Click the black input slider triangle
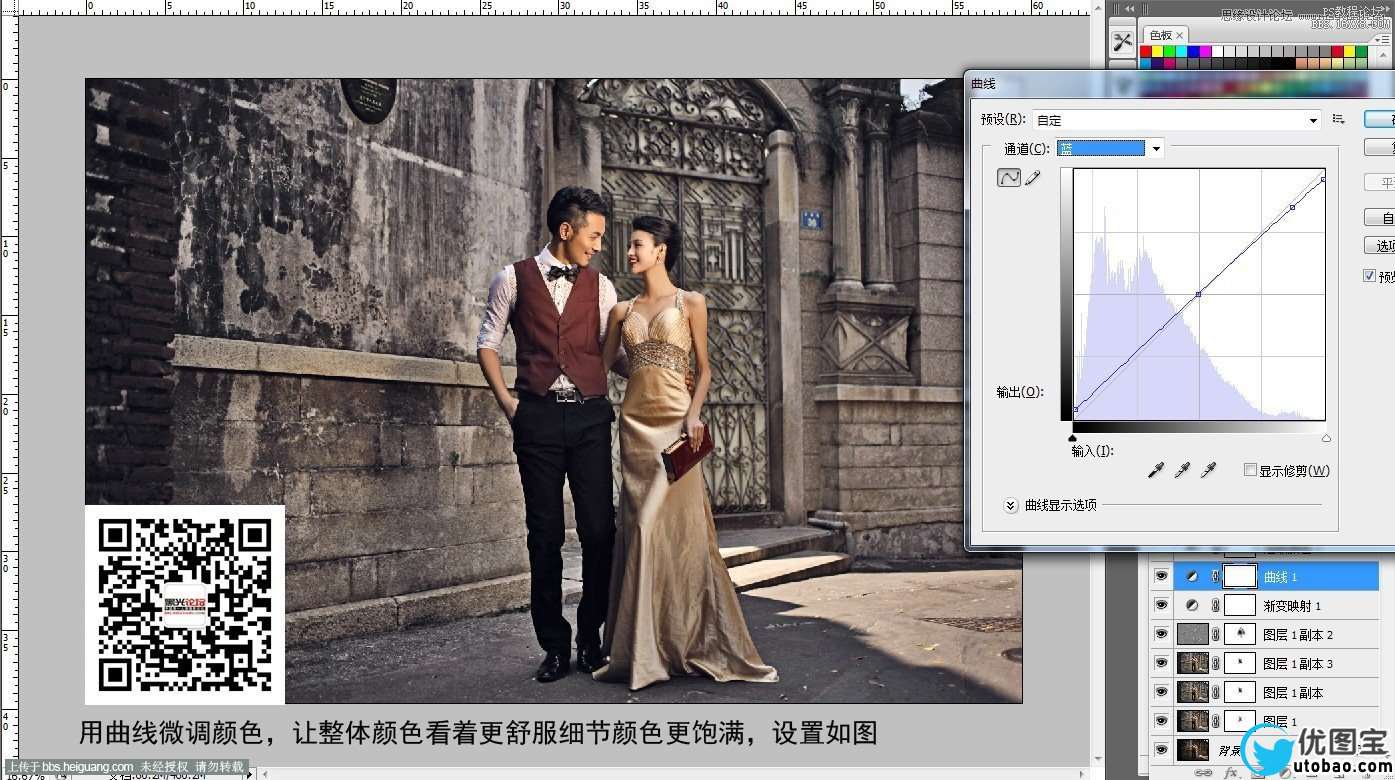 [x=1073, y=438]
